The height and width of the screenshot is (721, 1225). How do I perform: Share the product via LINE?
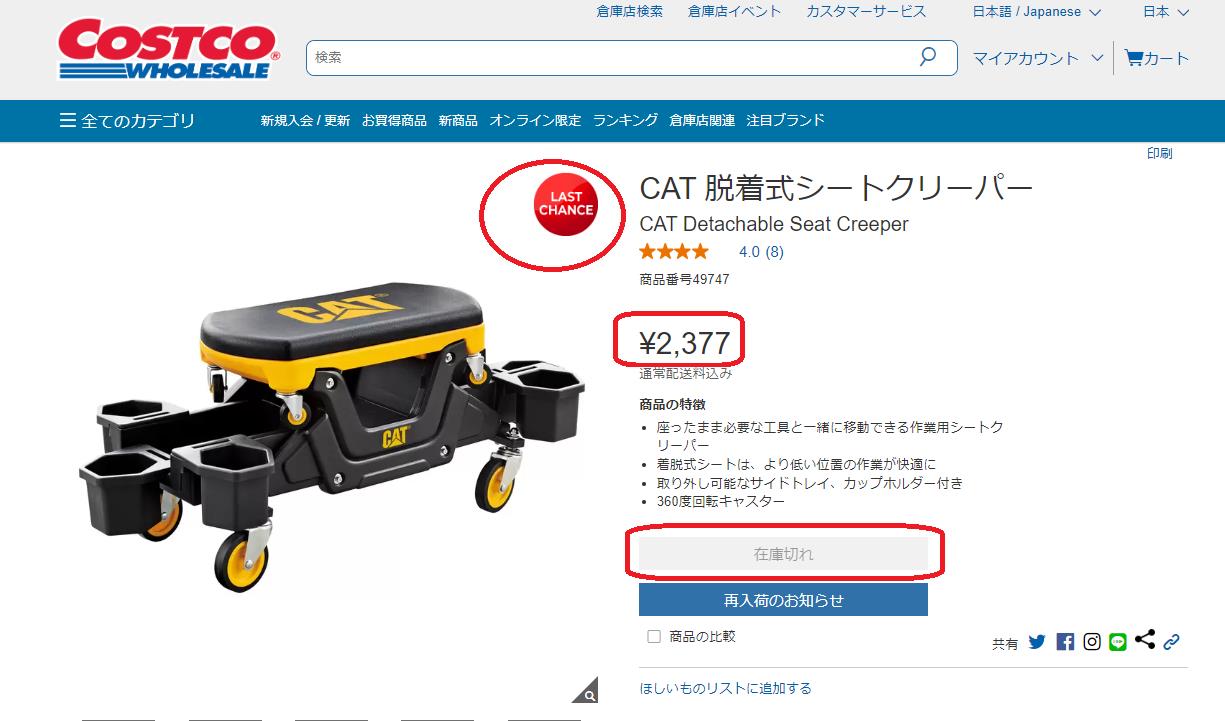[x=1118, y=642]
